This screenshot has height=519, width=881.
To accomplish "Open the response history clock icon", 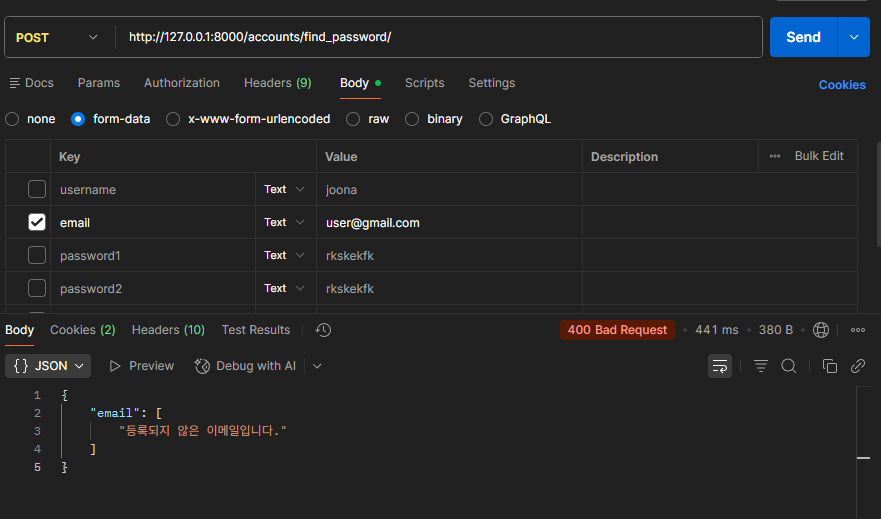I will point(323,330).
